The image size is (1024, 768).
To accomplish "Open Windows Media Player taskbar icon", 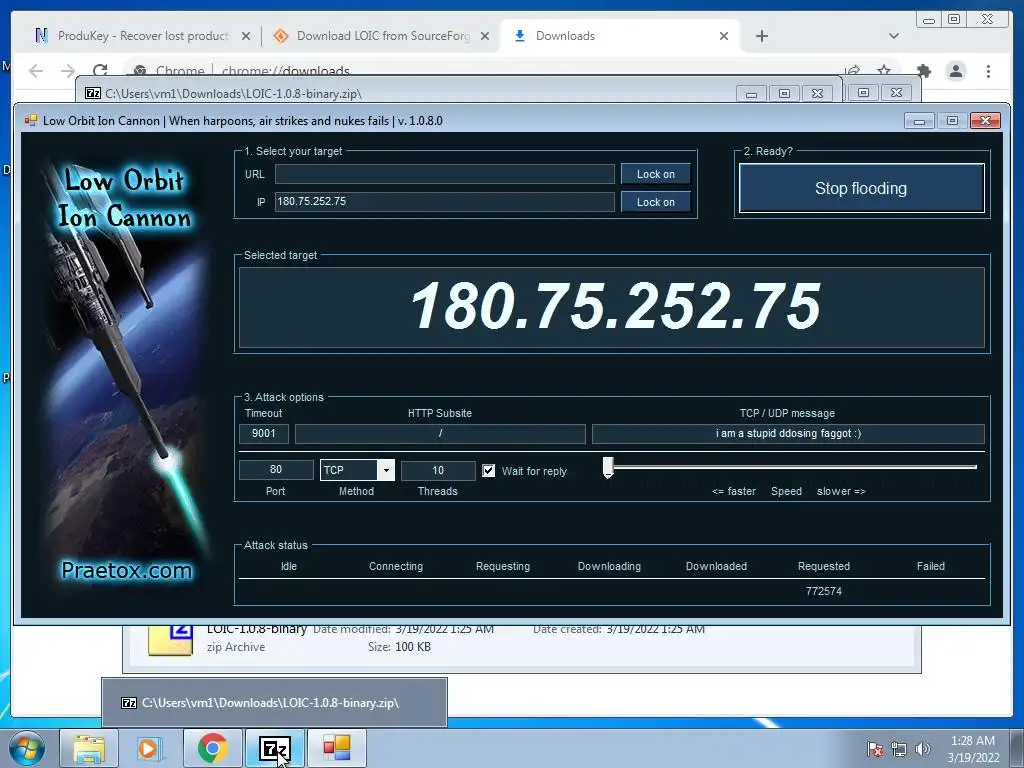I will [x=148, y=748].
